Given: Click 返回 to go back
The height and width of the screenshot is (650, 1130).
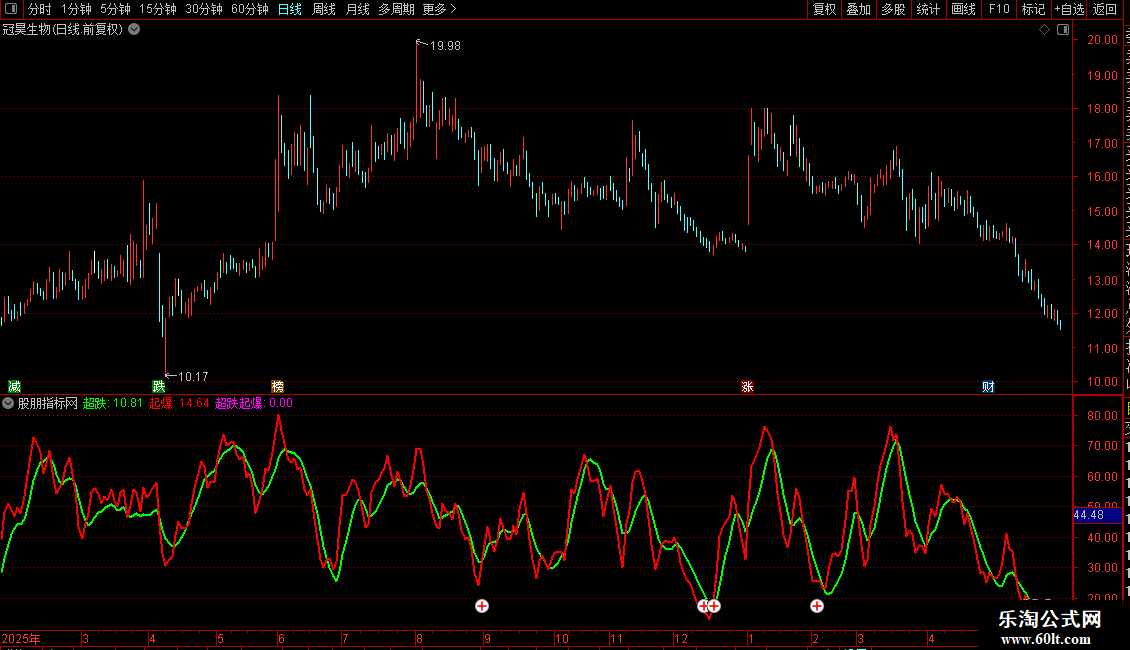Looking at the screenshot, I should click(1105, 9).
